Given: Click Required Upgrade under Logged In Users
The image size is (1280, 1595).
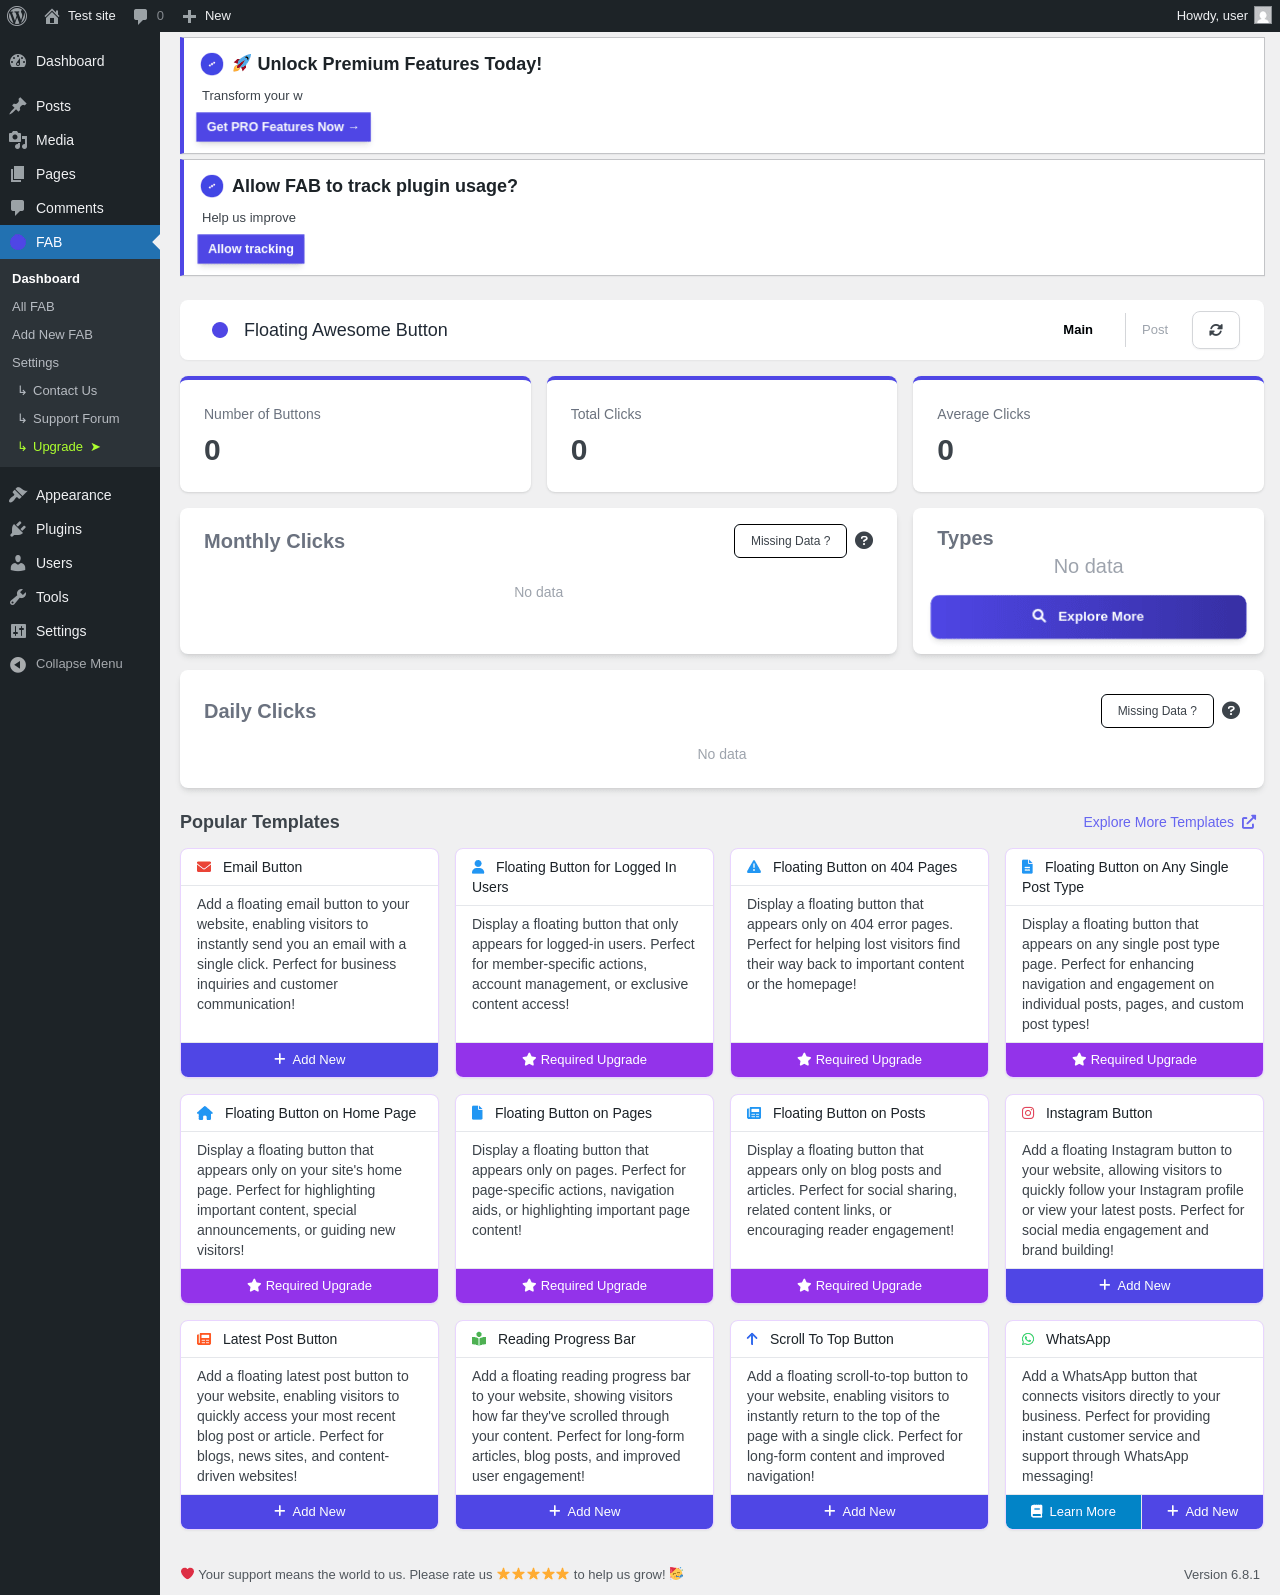Looking at the screenshot, I should [x=584, y=1060].
